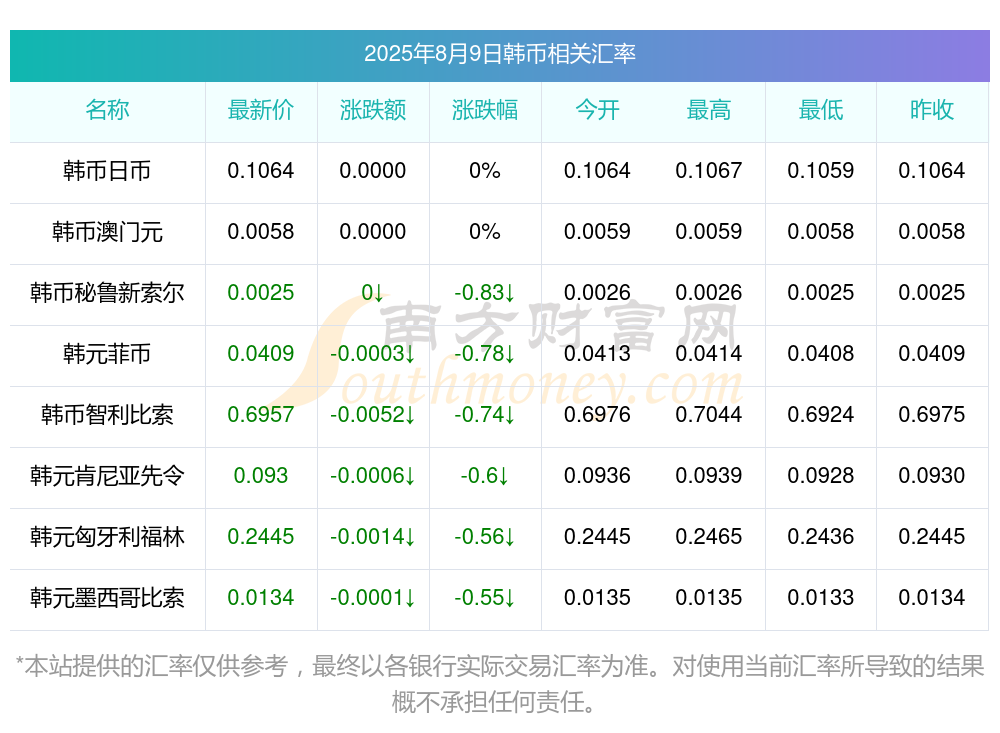Select the 韩元匈牙利福林 row name
1000x733 pixels.
107,537
